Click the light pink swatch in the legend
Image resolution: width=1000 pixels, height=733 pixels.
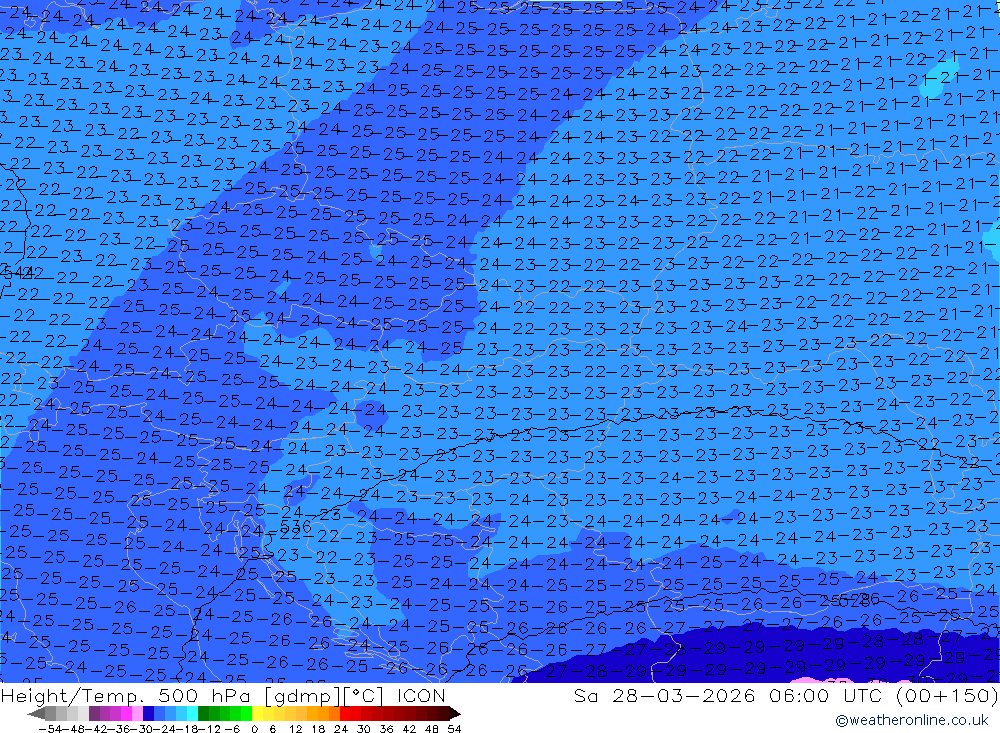click(138, 713)
